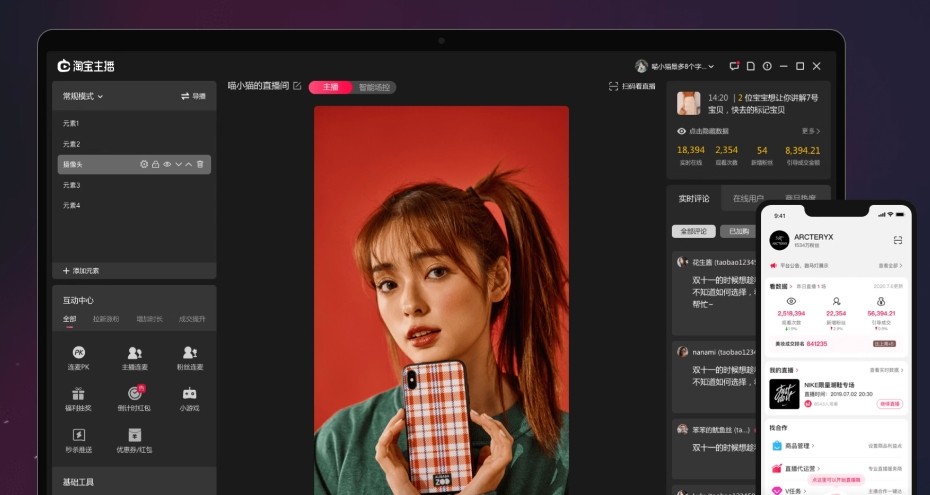
Task: Click the document icon in title bar
Action: pos(751,66)
